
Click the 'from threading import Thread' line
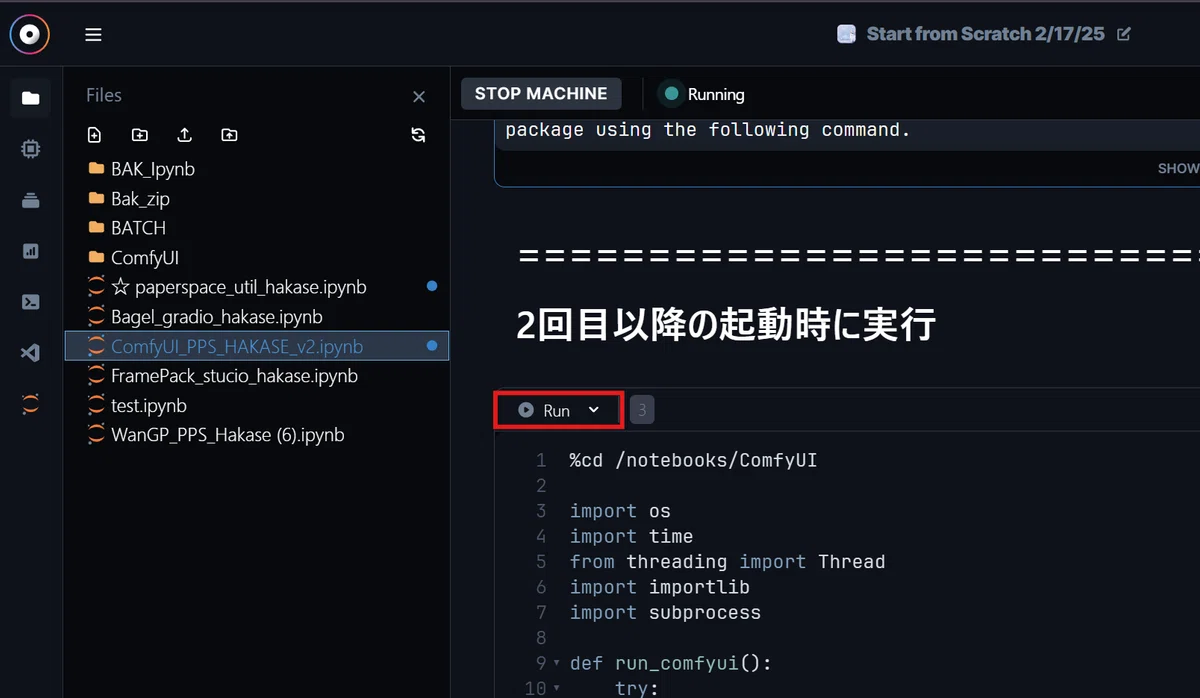(x=727, y=562)
